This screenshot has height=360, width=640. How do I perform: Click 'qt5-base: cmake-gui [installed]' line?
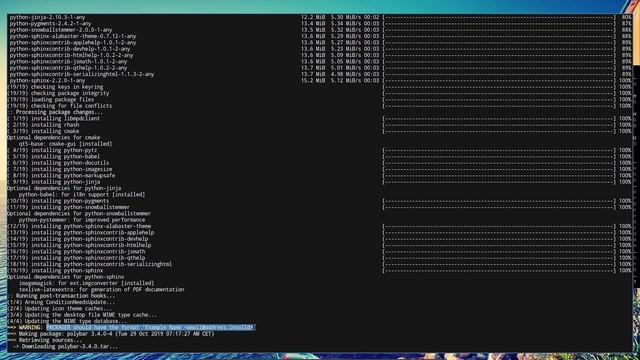65,144
